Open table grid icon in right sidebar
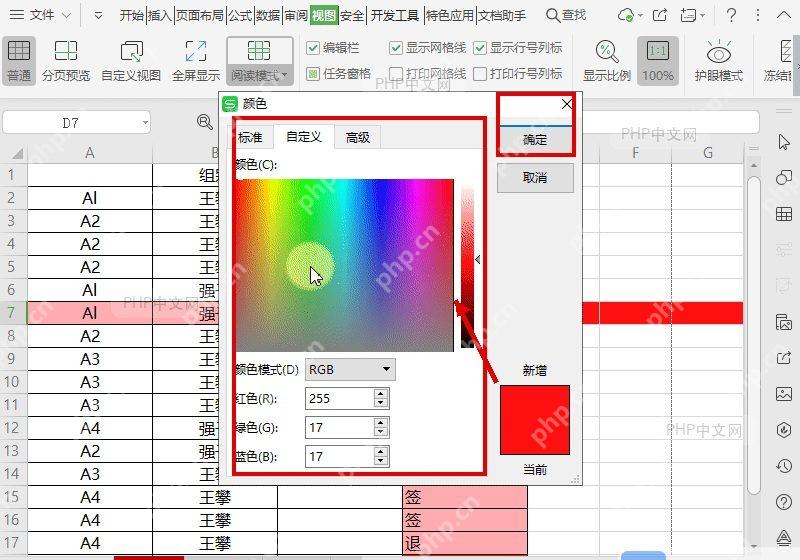 click(x=784, y=214)
